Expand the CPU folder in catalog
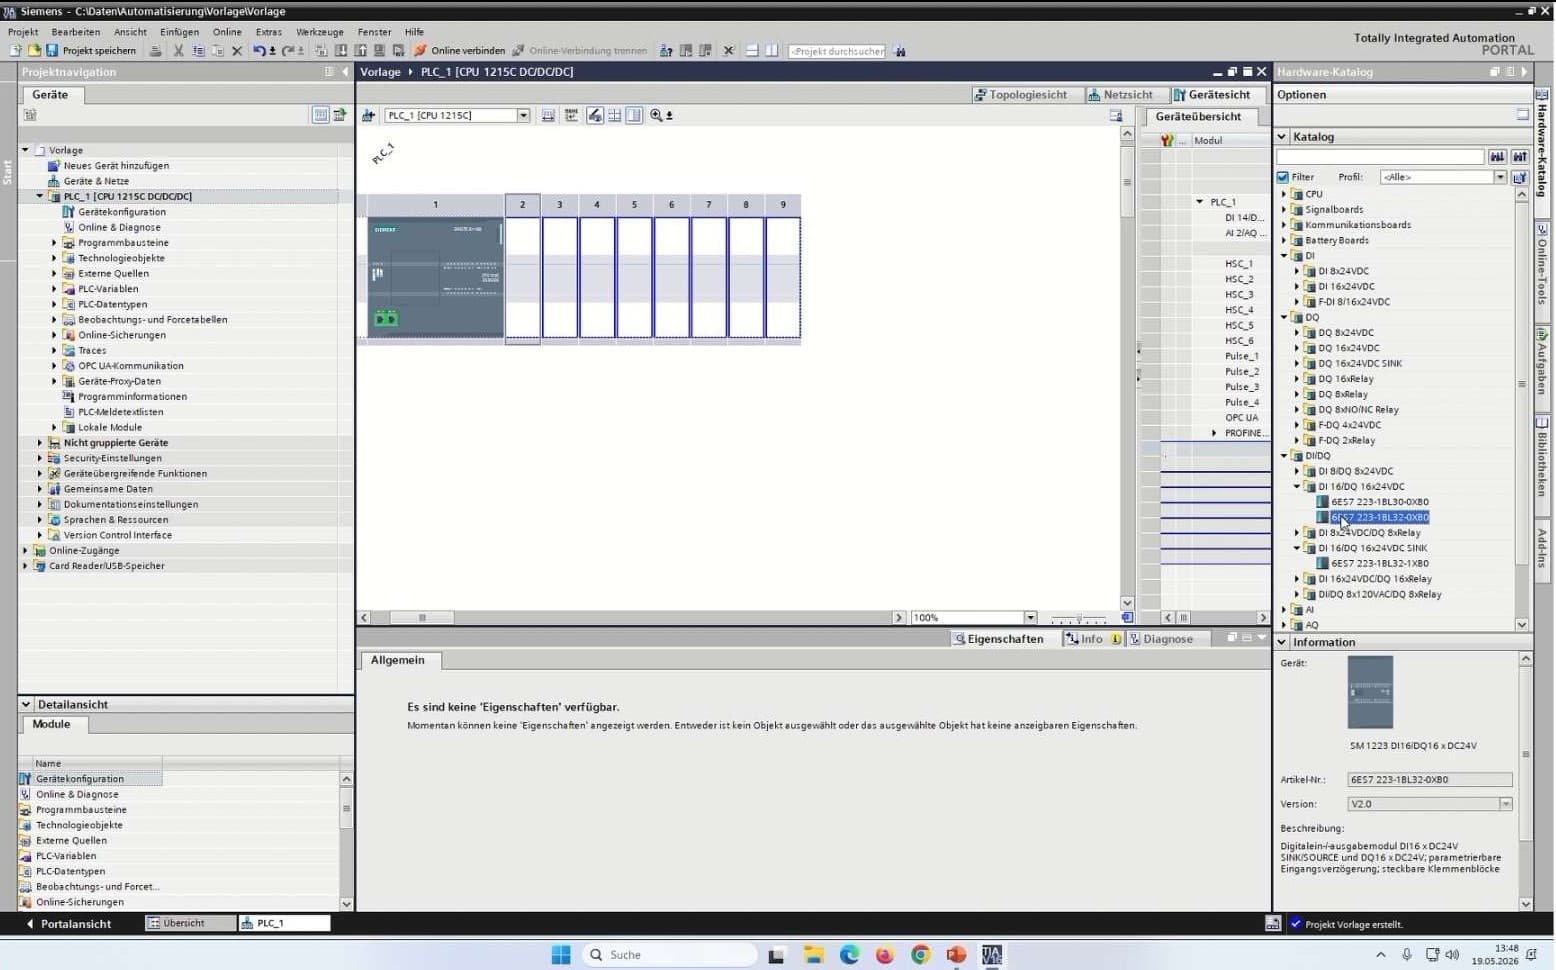The height and width of the screenshot is (970, 1556). tap(1284, 194)
